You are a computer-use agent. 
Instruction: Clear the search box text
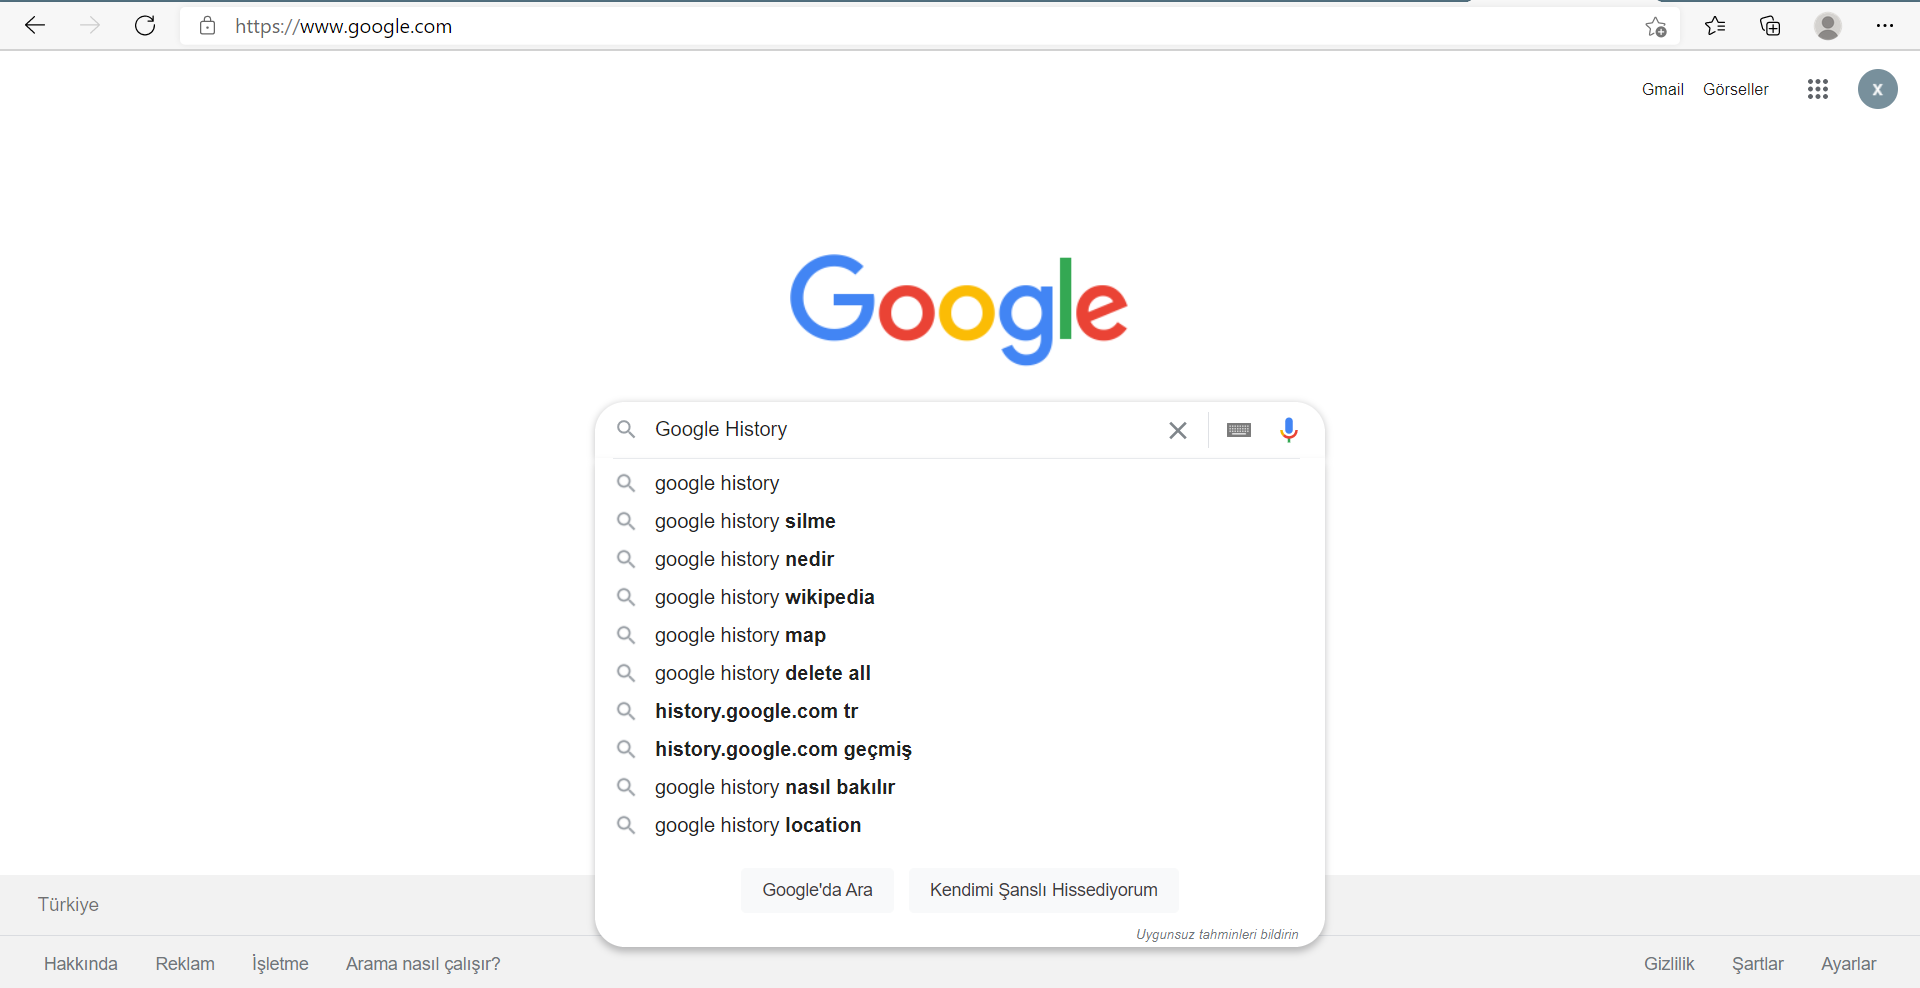(1177, 430)
